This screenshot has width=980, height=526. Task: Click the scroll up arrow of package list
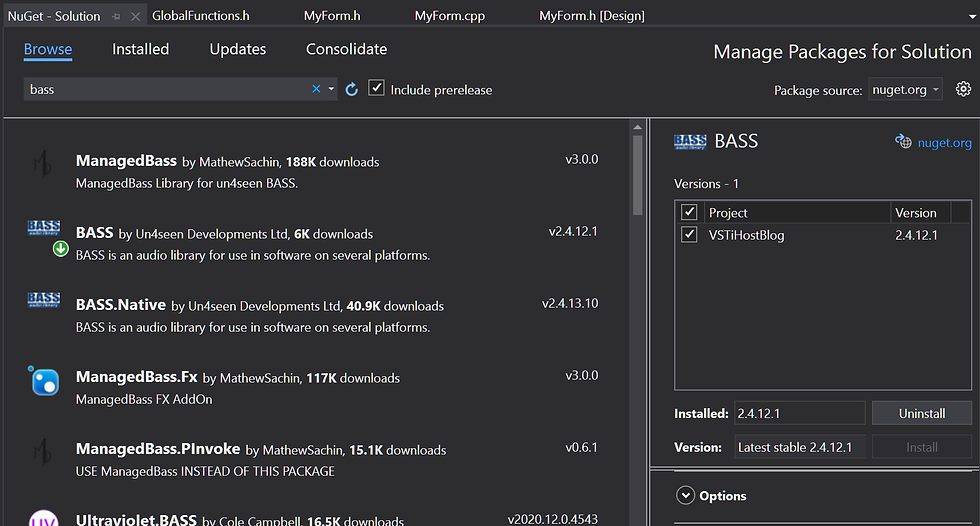point(638,127)
